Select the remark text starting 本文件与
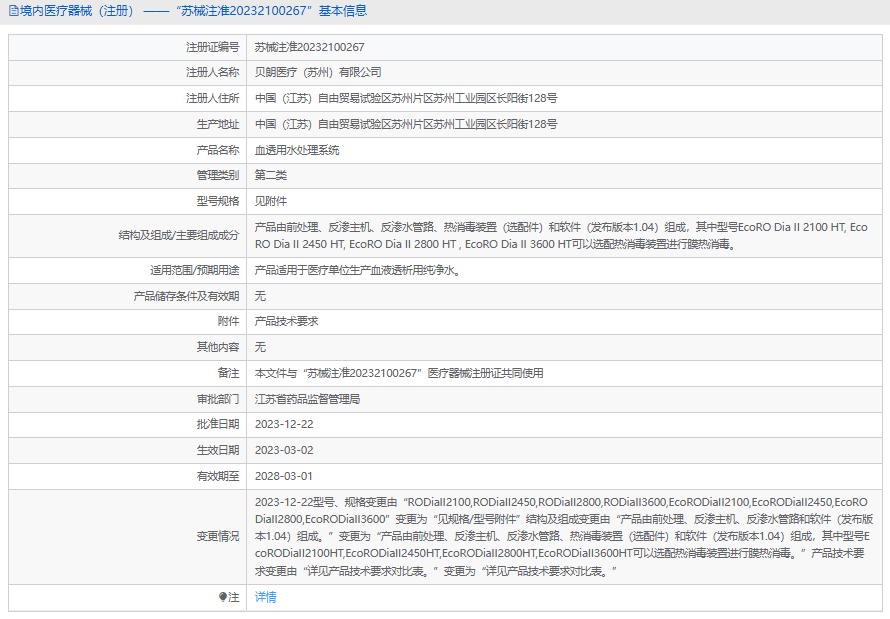This screenshot has height=619, width=890. [x=399, y=373]
